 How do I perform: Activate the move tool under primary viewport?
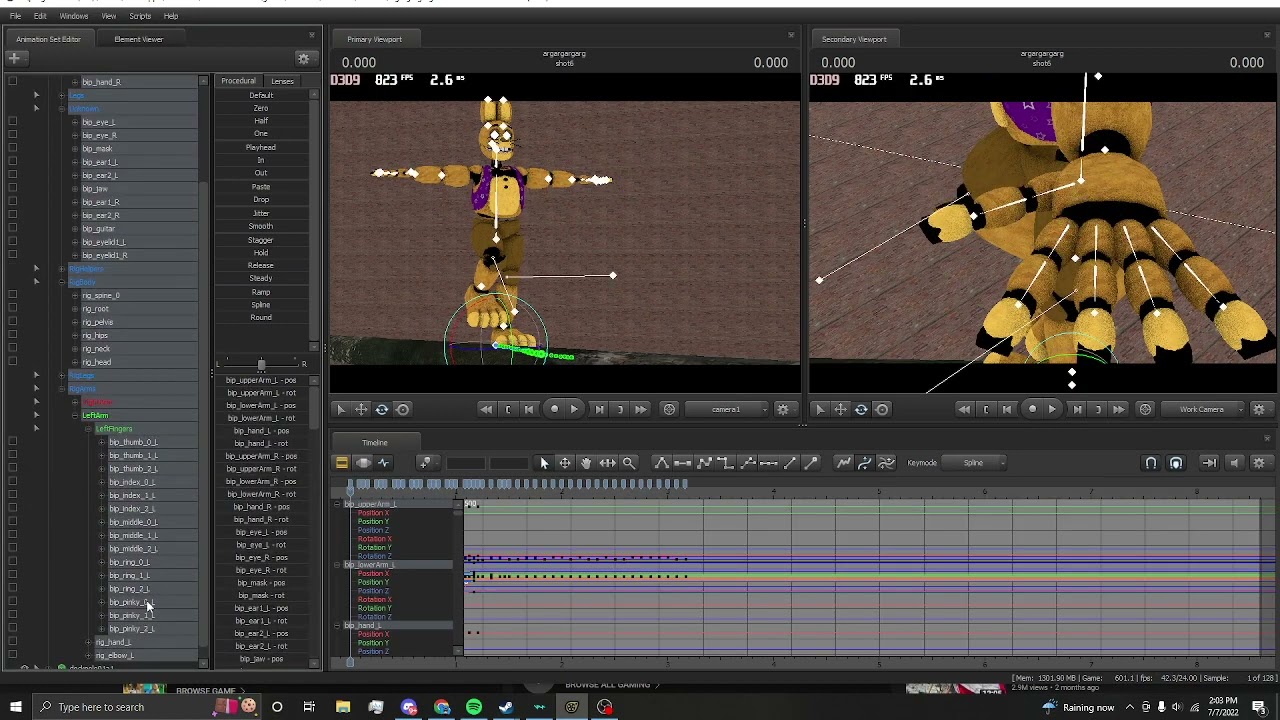tap(361, 409)
